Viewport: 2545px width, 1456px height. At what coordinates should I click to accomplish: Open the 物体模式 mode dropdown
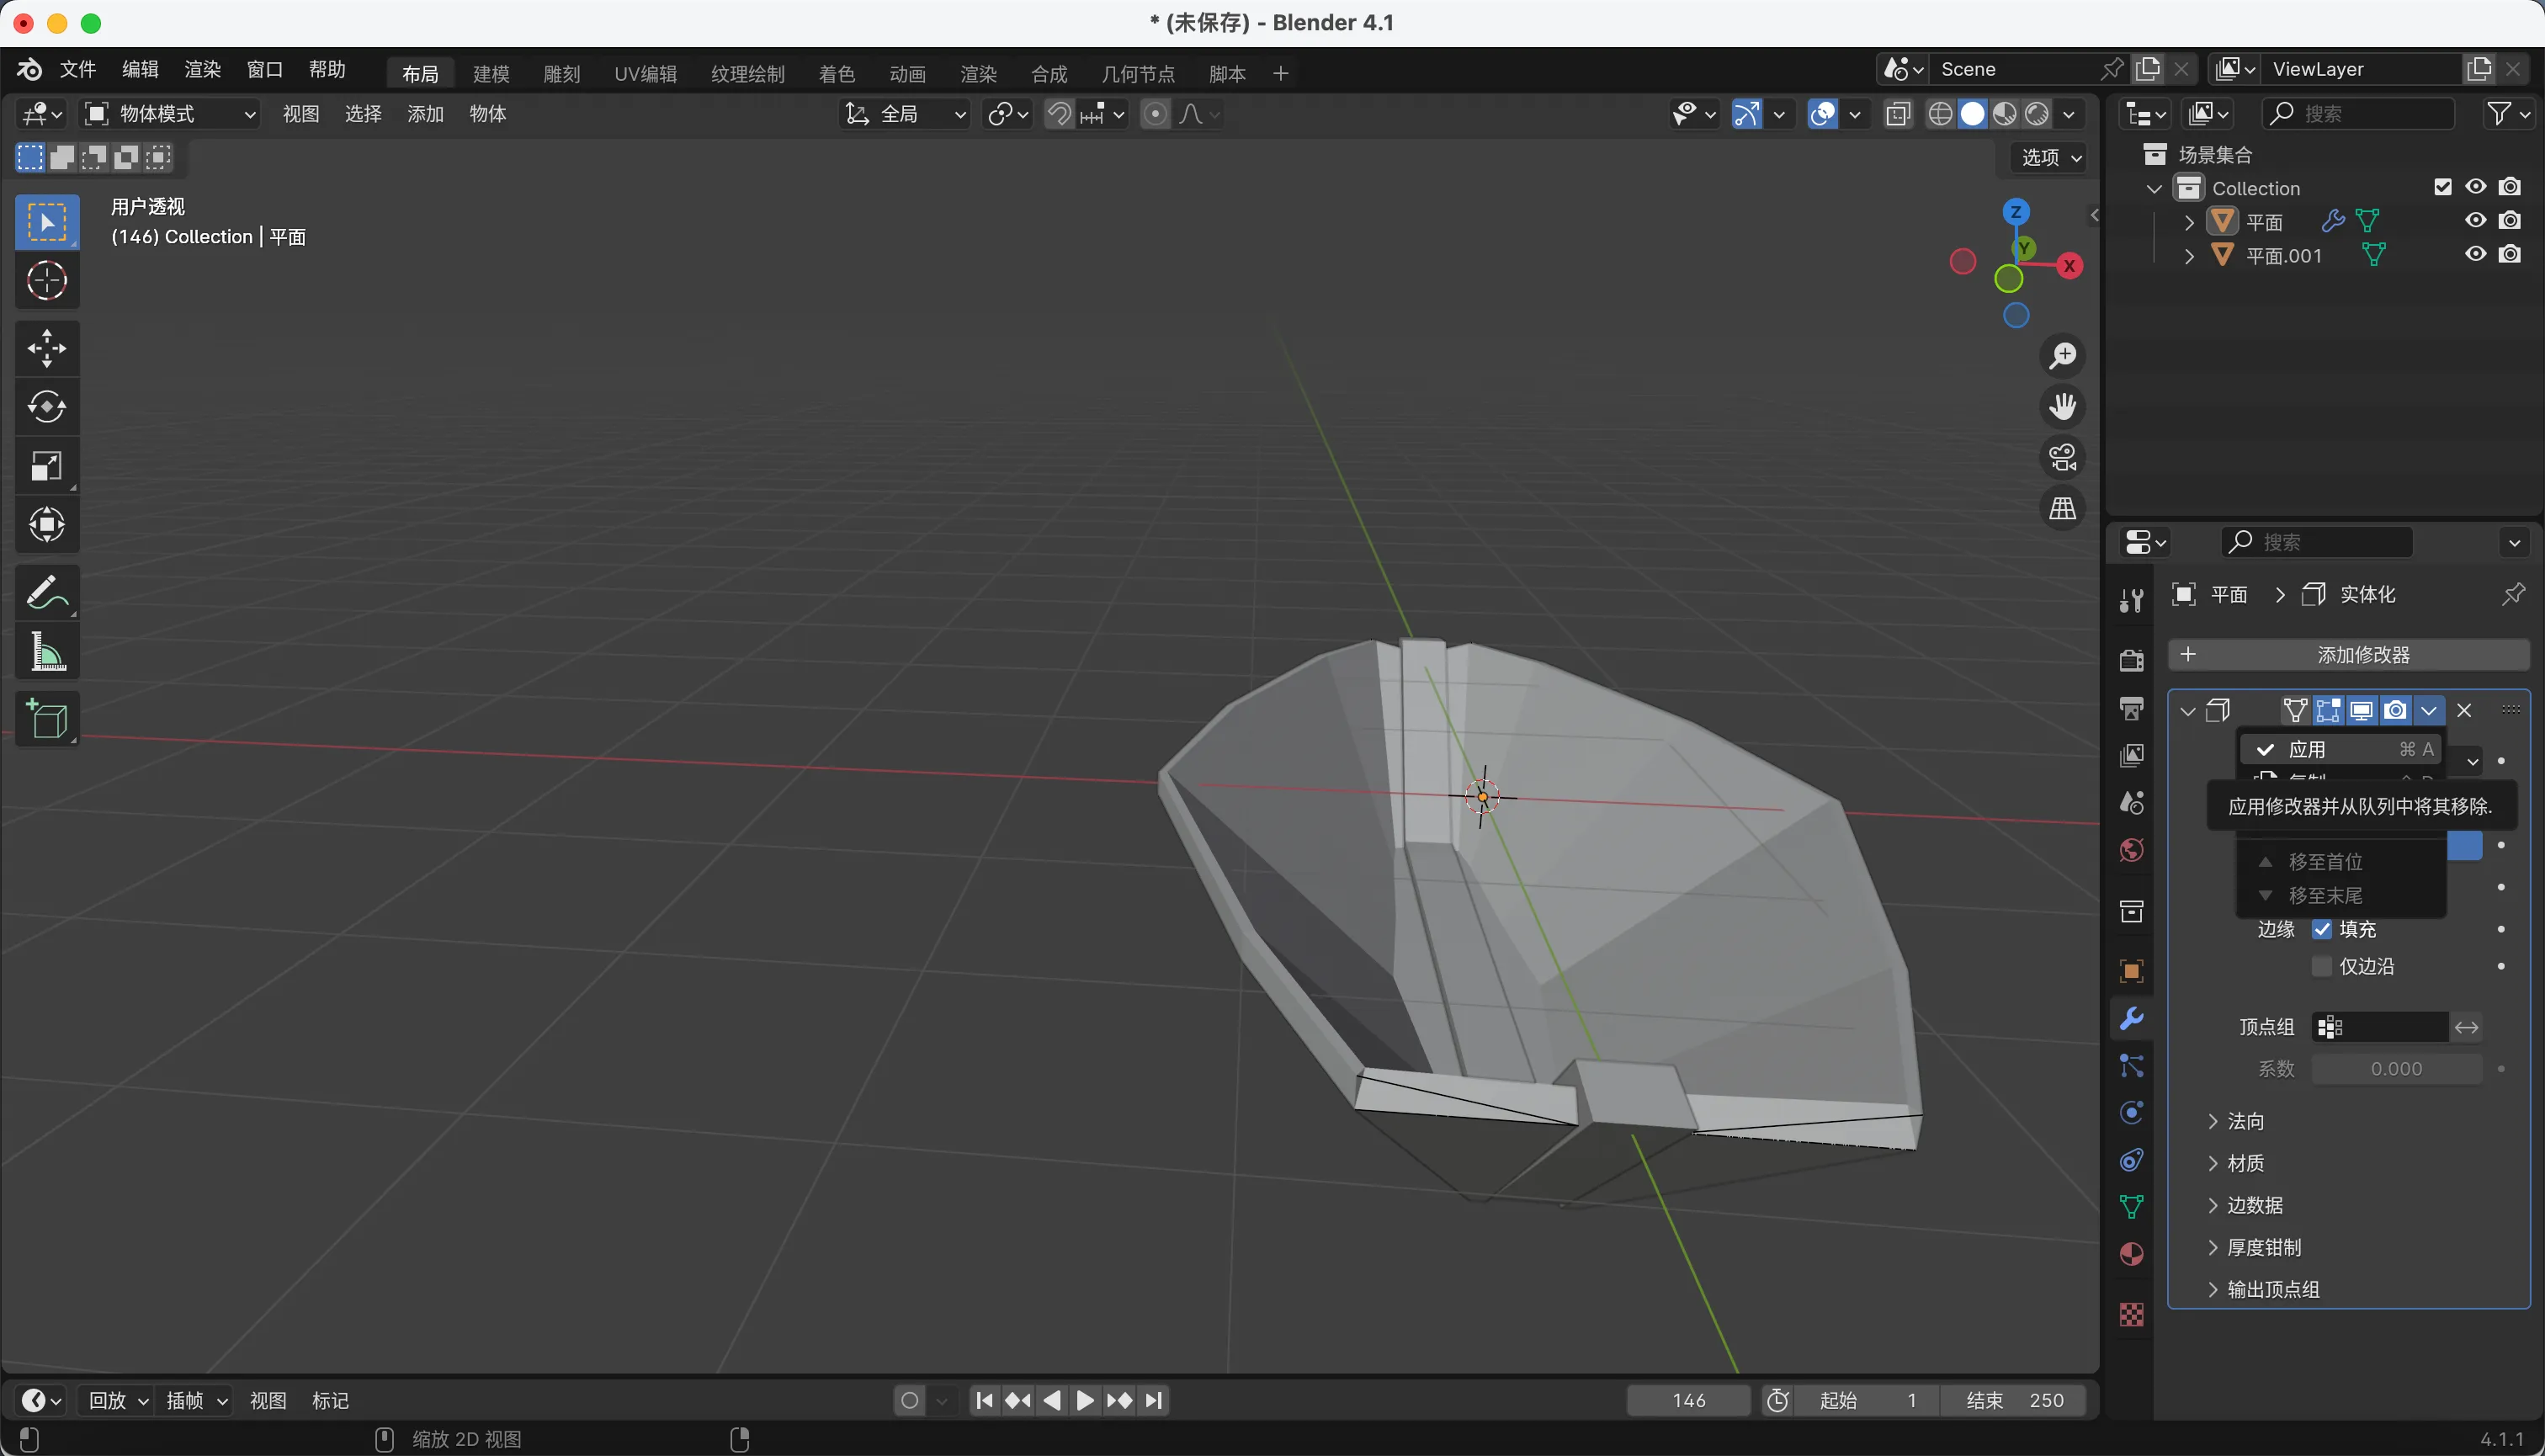170,114
